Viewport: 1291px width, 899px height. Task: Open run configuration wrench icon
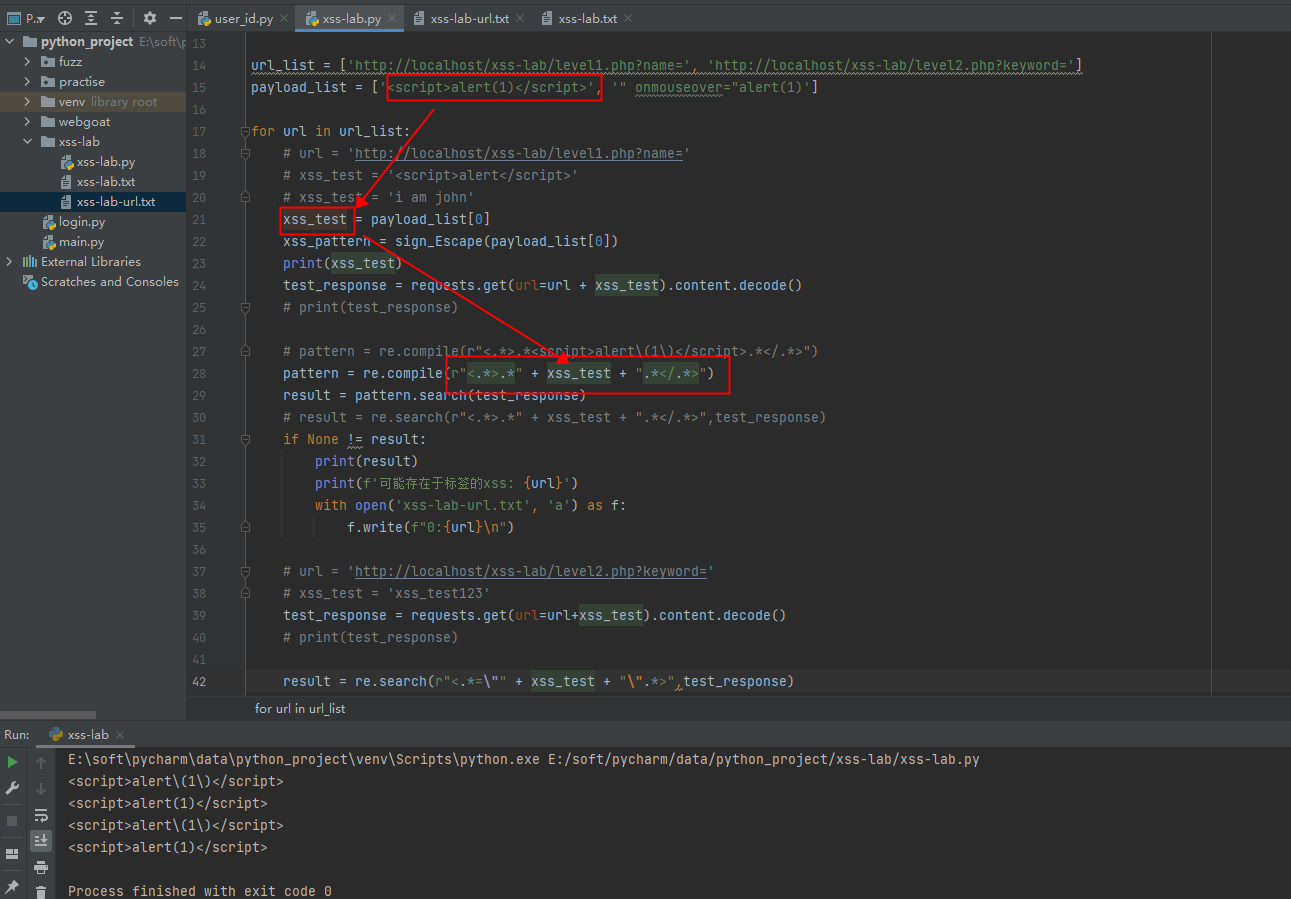[x=12, y=789]
